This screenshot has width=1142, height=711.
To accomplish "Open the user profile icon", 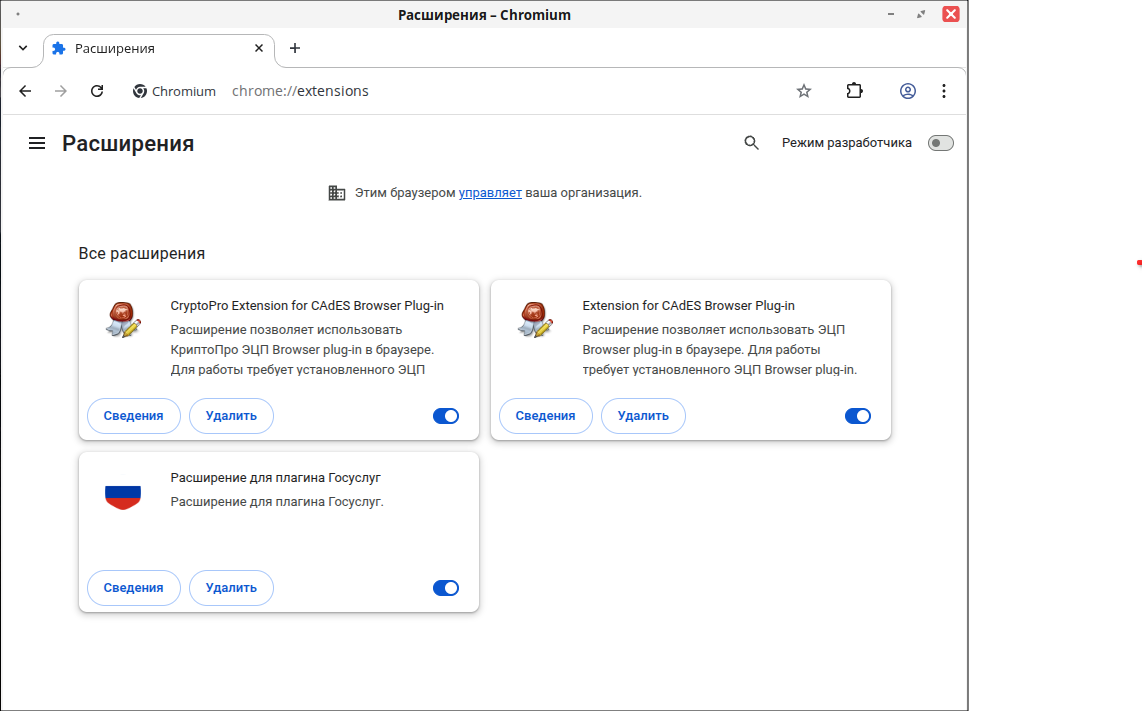I will pyautogui.click(x=907, y=91).
